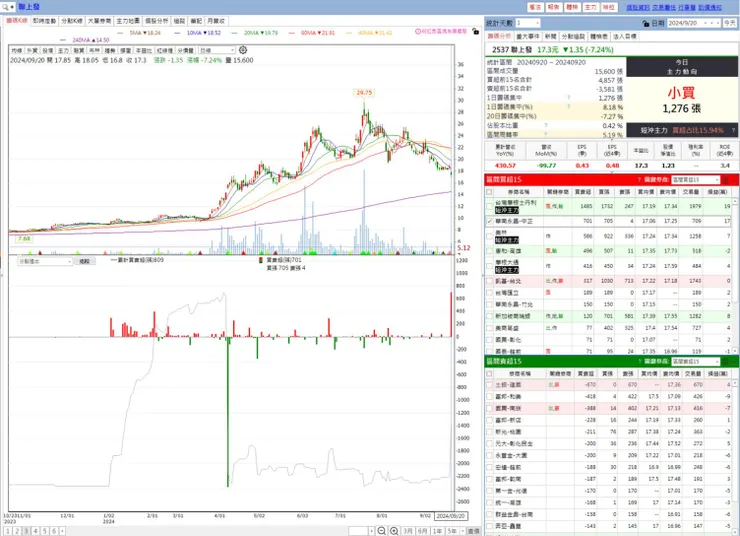Switch to the 主力地圖 tab
This screenshot has width=740, height=536.
tap(127, 21)
